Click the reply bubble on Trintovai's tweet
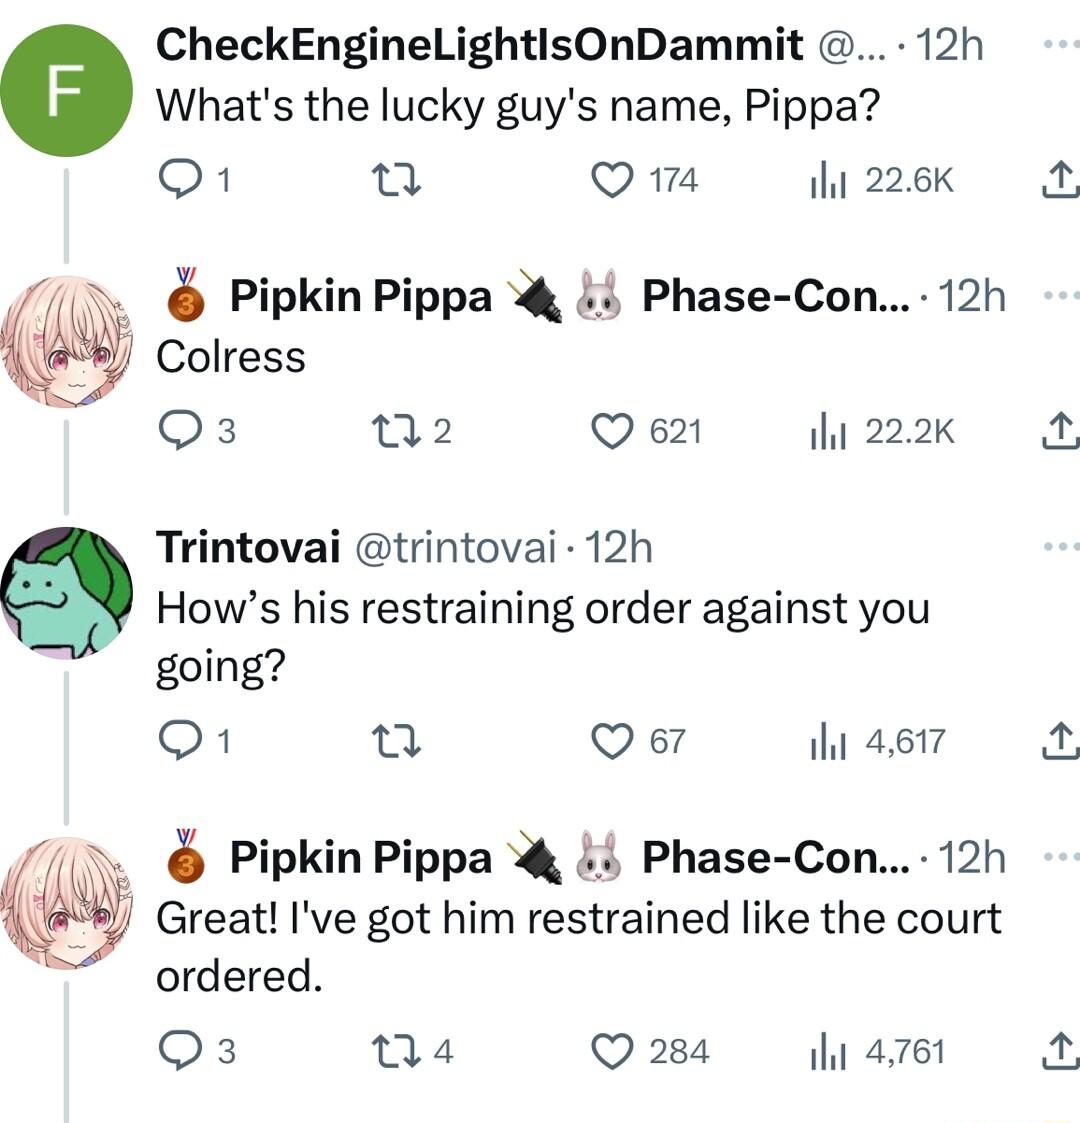 [x=183, y=739]
